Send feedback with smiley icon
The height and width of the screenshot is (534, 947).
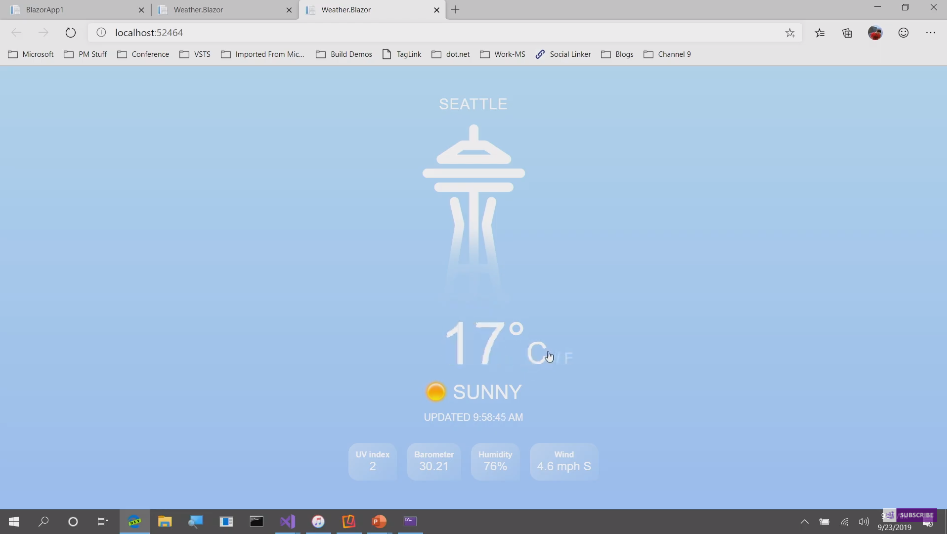coord(904,33)
